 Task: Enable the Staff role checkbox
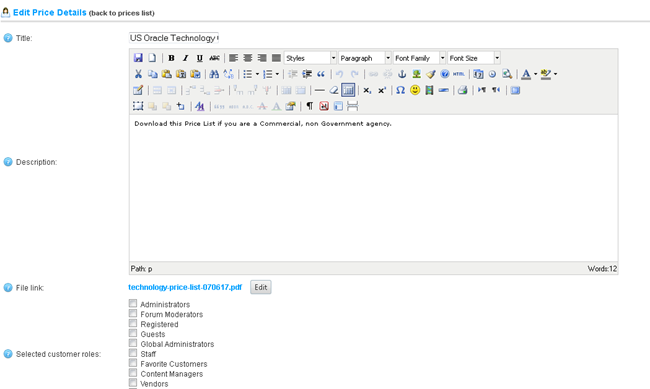click(x=133, y=353)
